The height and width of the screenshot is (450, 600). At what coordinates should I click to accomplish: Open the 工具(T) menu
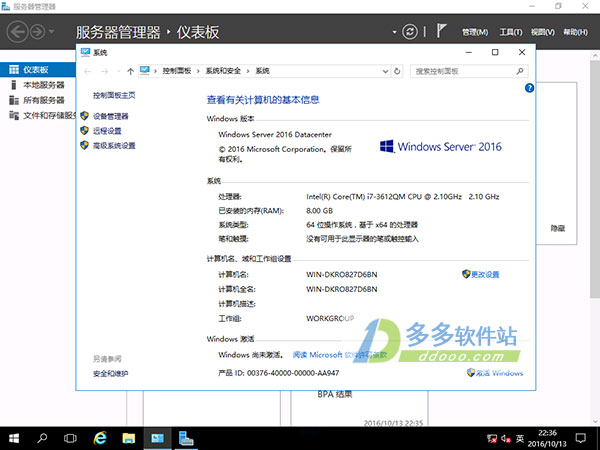click(x=511, y=32)
